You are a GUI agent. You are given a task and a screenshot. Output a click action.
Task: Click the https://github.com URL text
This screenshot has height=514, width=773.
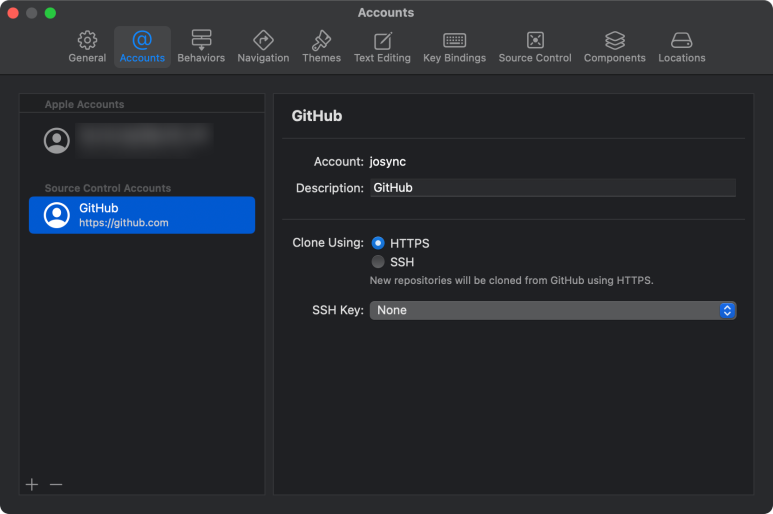[124, 223]
